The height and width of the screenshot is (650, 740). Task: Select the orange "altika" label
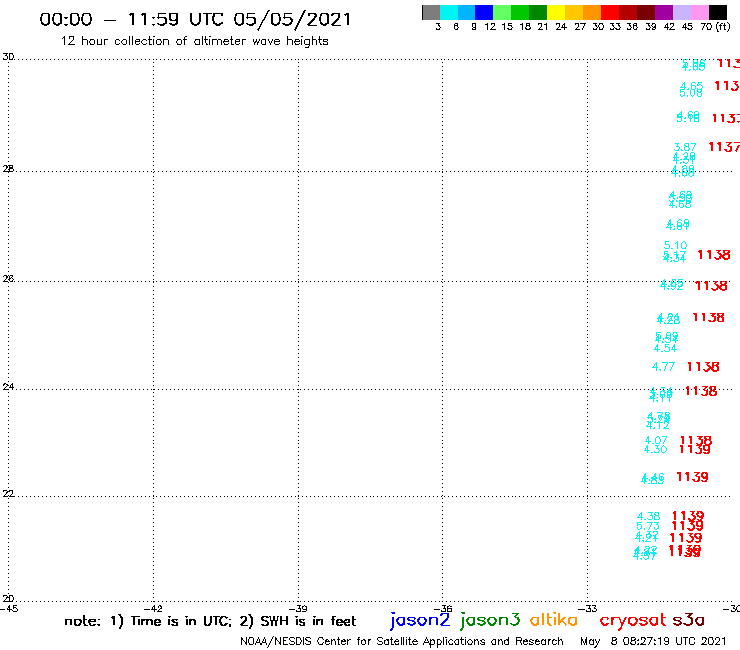554,619
